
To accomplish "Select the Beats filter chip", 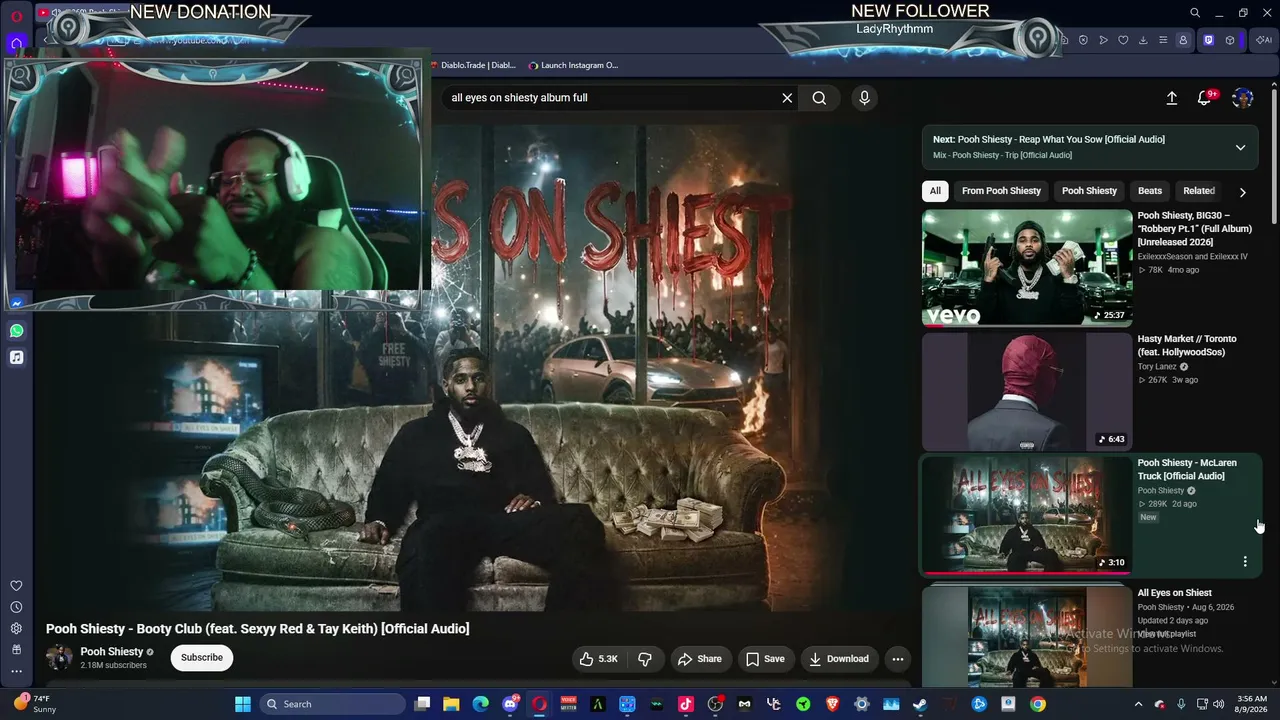I will click(1150, 191).
